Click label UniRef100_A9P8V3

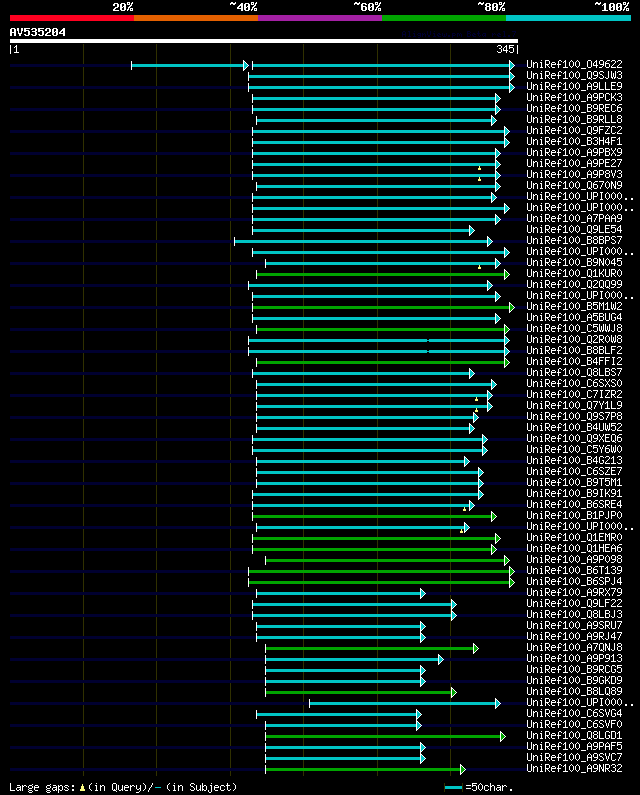point(574,174)
